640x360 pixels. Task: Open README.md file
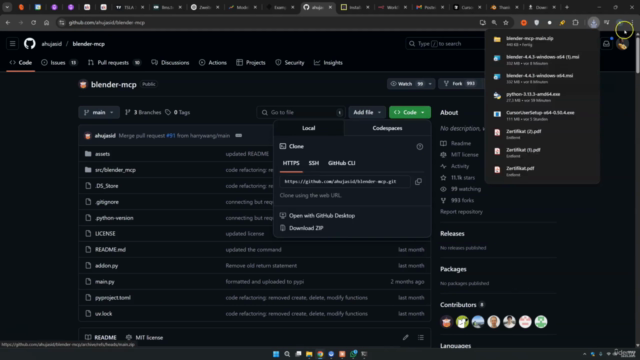coord(110,249)
